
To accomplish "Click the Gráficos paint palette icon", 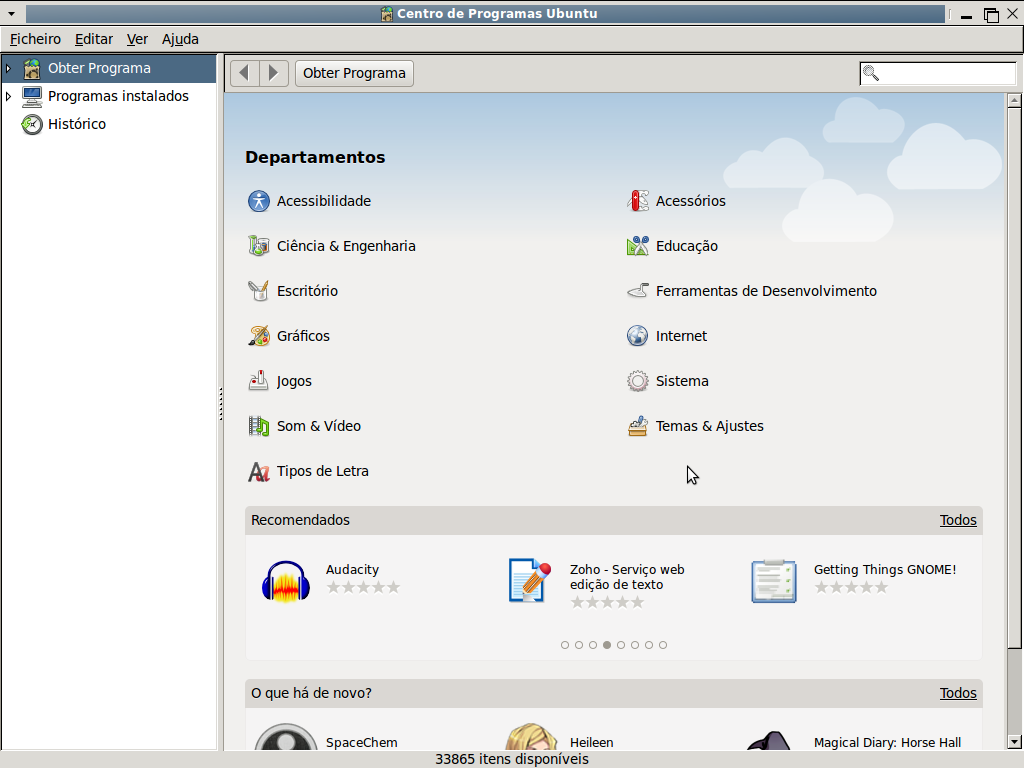I will tap(259, 336).
